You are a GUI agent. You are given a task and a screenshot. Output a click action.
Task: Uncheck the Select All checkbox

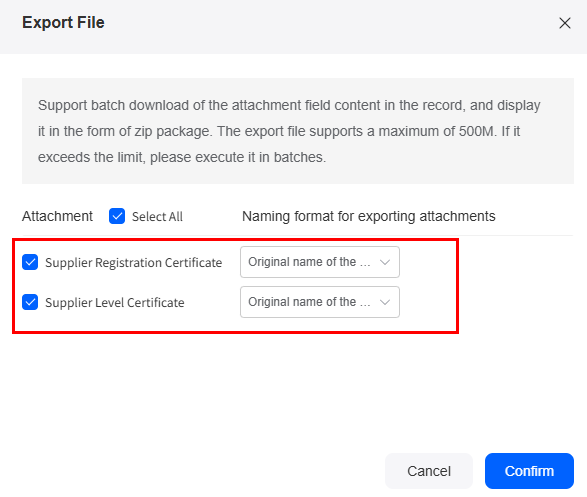click(x=117, y=216)
